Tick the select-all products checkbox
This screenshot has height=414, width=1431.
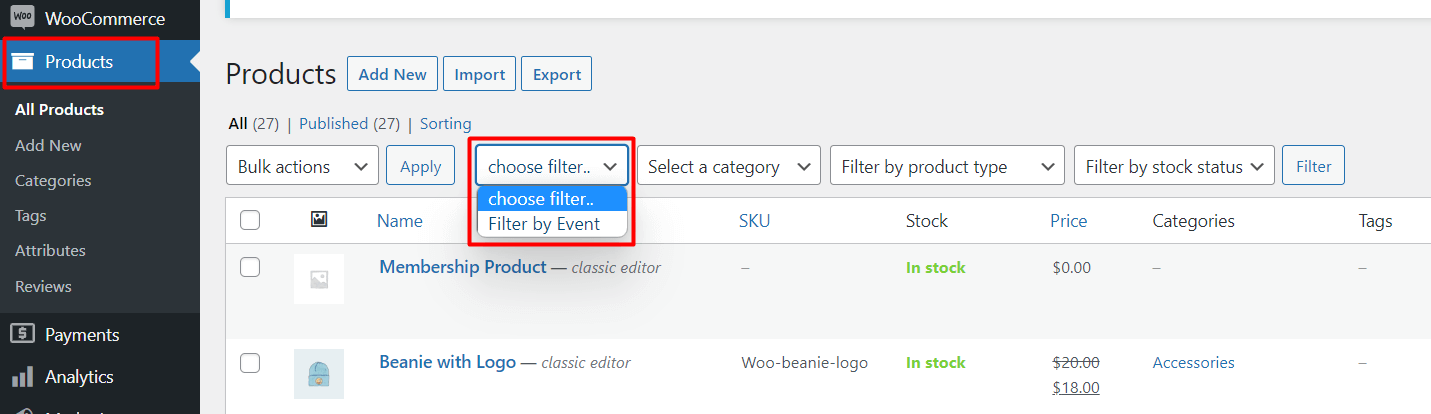pyautogui.click(x=250, y=220)
